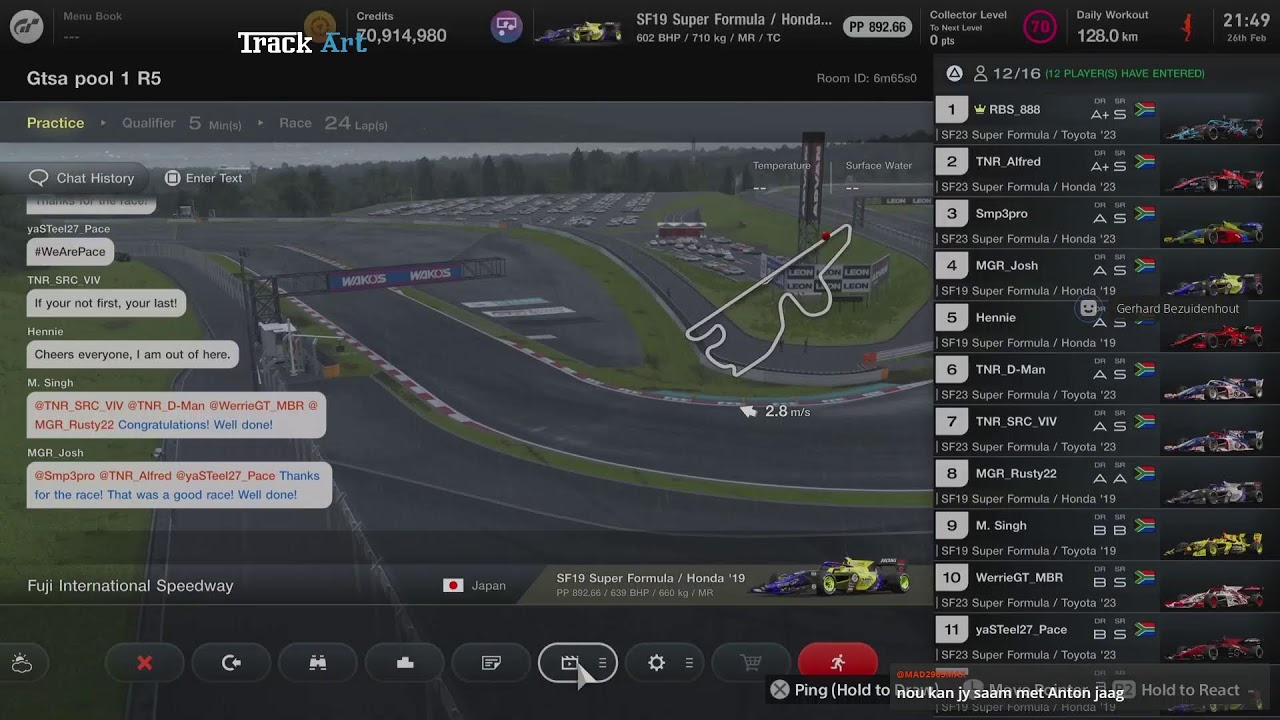Select player TNR_D-Man in the list
Image resolution: width=1280 pixels, height=720 pixels.
tap(1107, 382)
